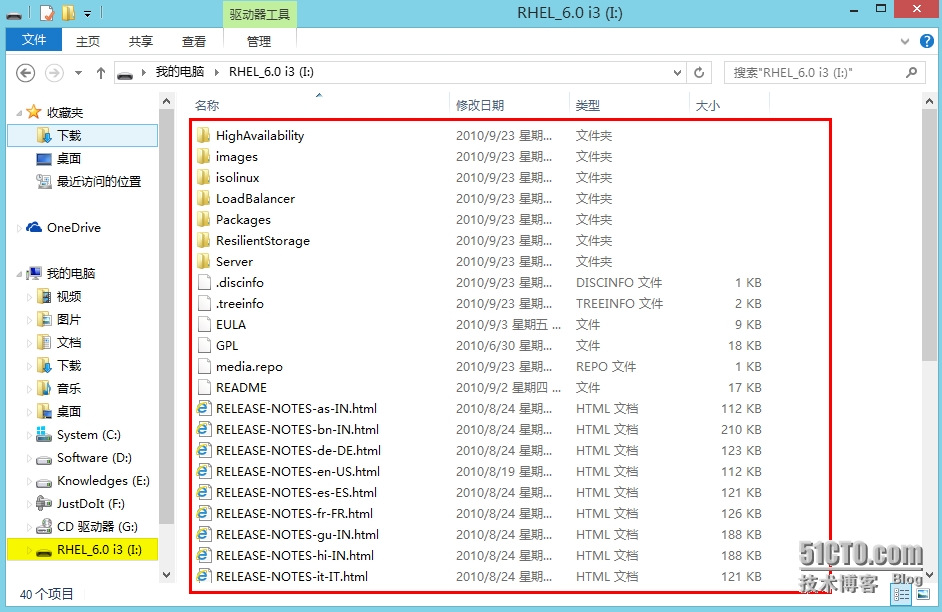942x612 pixels.
Task: Select the images folder icon
Action: tap(204, 157)
